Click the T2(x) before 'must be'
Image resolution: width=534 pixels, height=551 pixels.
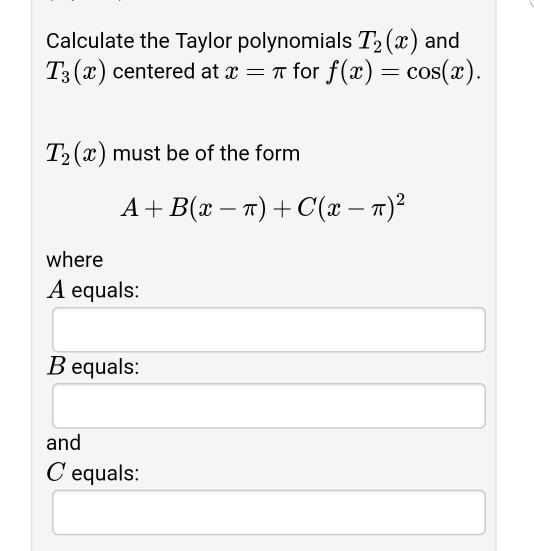76,154
